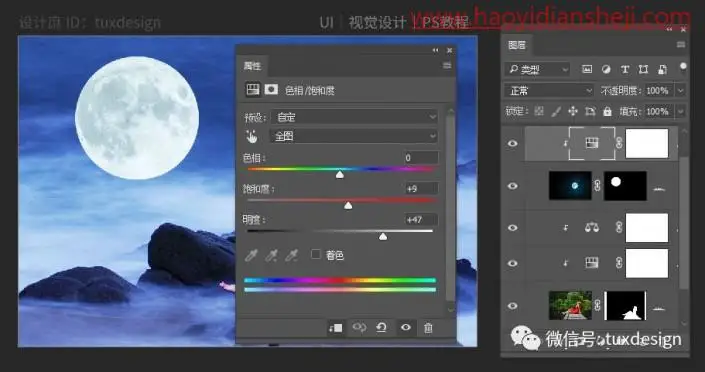
Task: Hide the color balance adjustment layer
Action: [x=512, y=228]
